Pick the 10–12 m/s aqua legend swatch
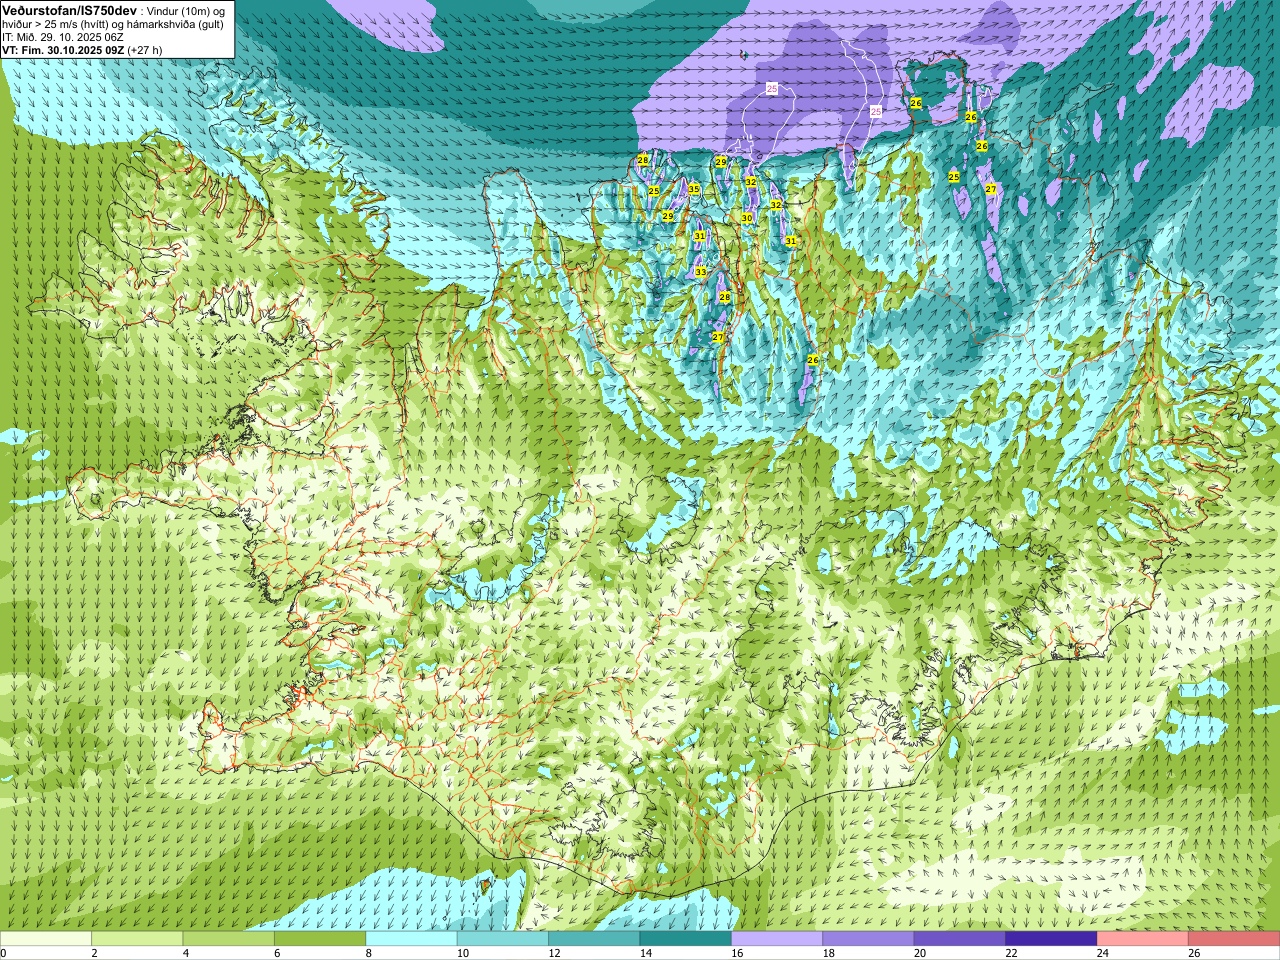Screen dimensions: 1280x960 pyautogui.click(x=503, y=939)
